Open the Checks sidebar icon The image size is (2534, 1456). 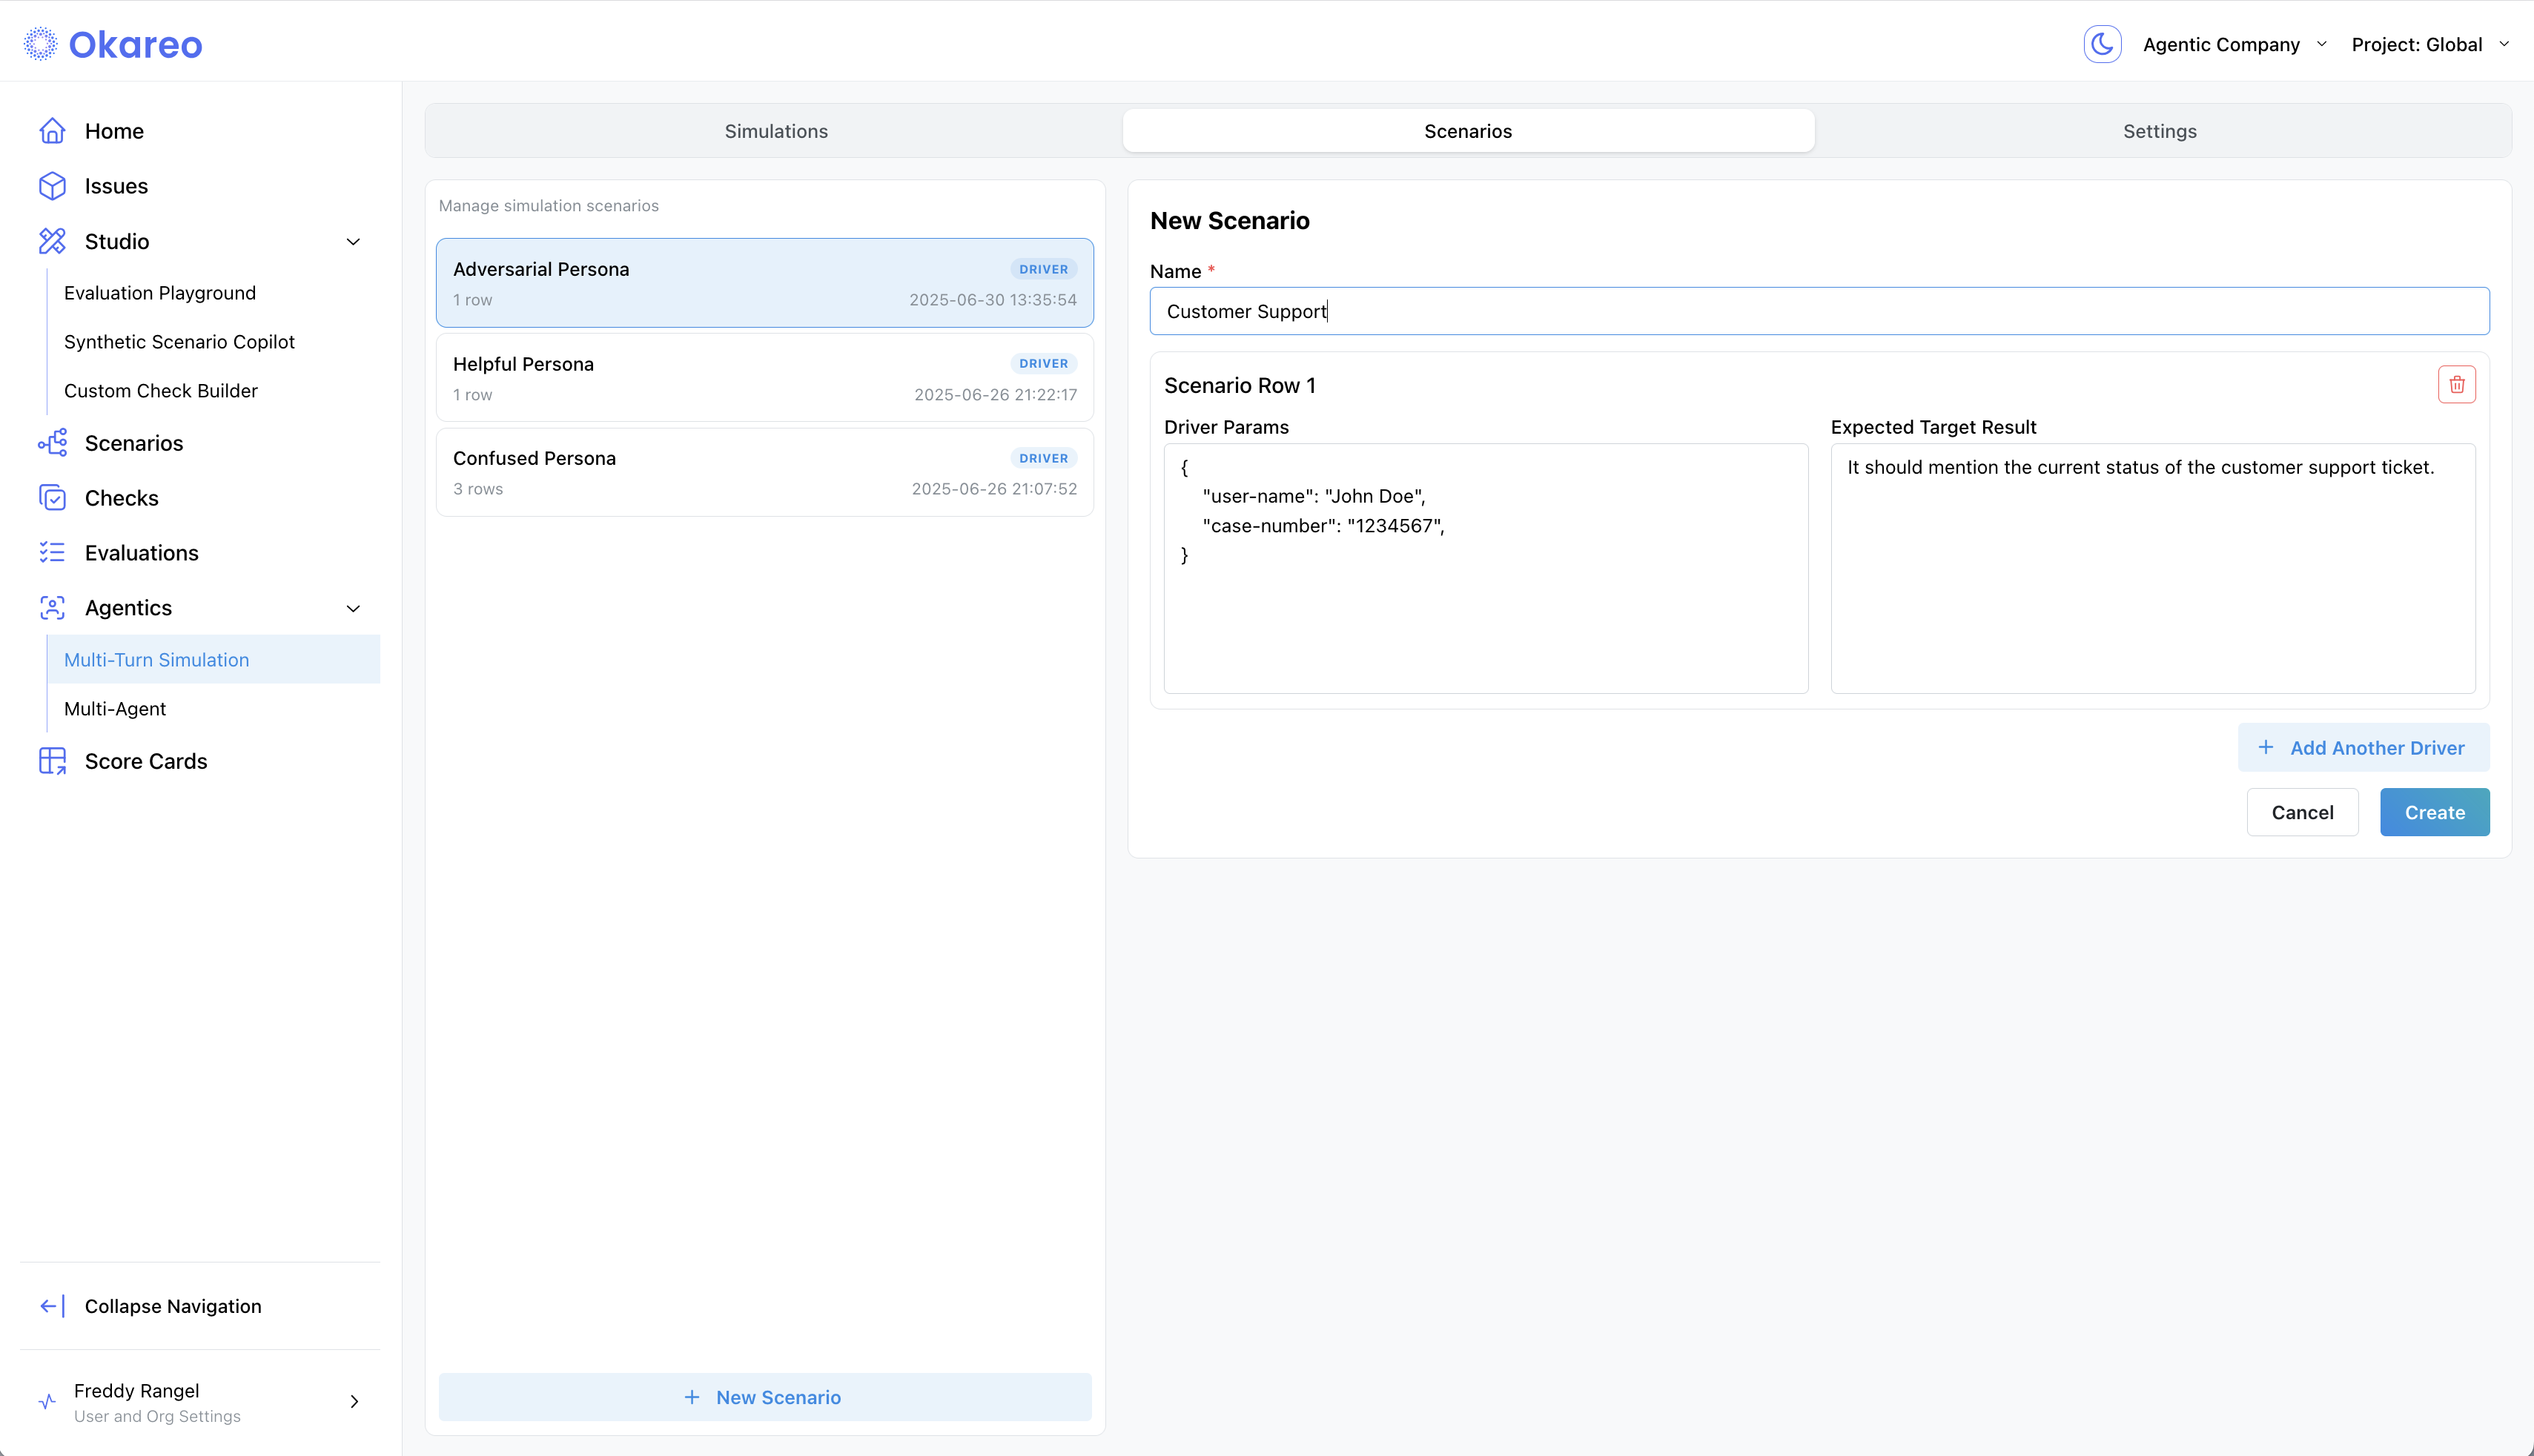pyautogui.click(x=52, y=498)
